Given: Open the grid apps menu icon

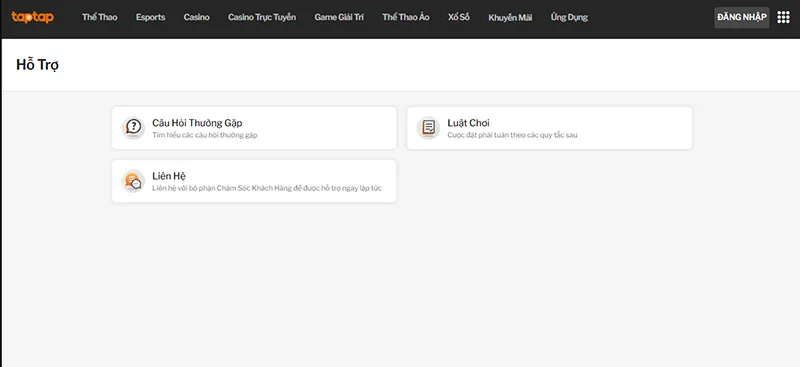Looking at the screenshot, I should pyautogui.click(x=783, y=17).
